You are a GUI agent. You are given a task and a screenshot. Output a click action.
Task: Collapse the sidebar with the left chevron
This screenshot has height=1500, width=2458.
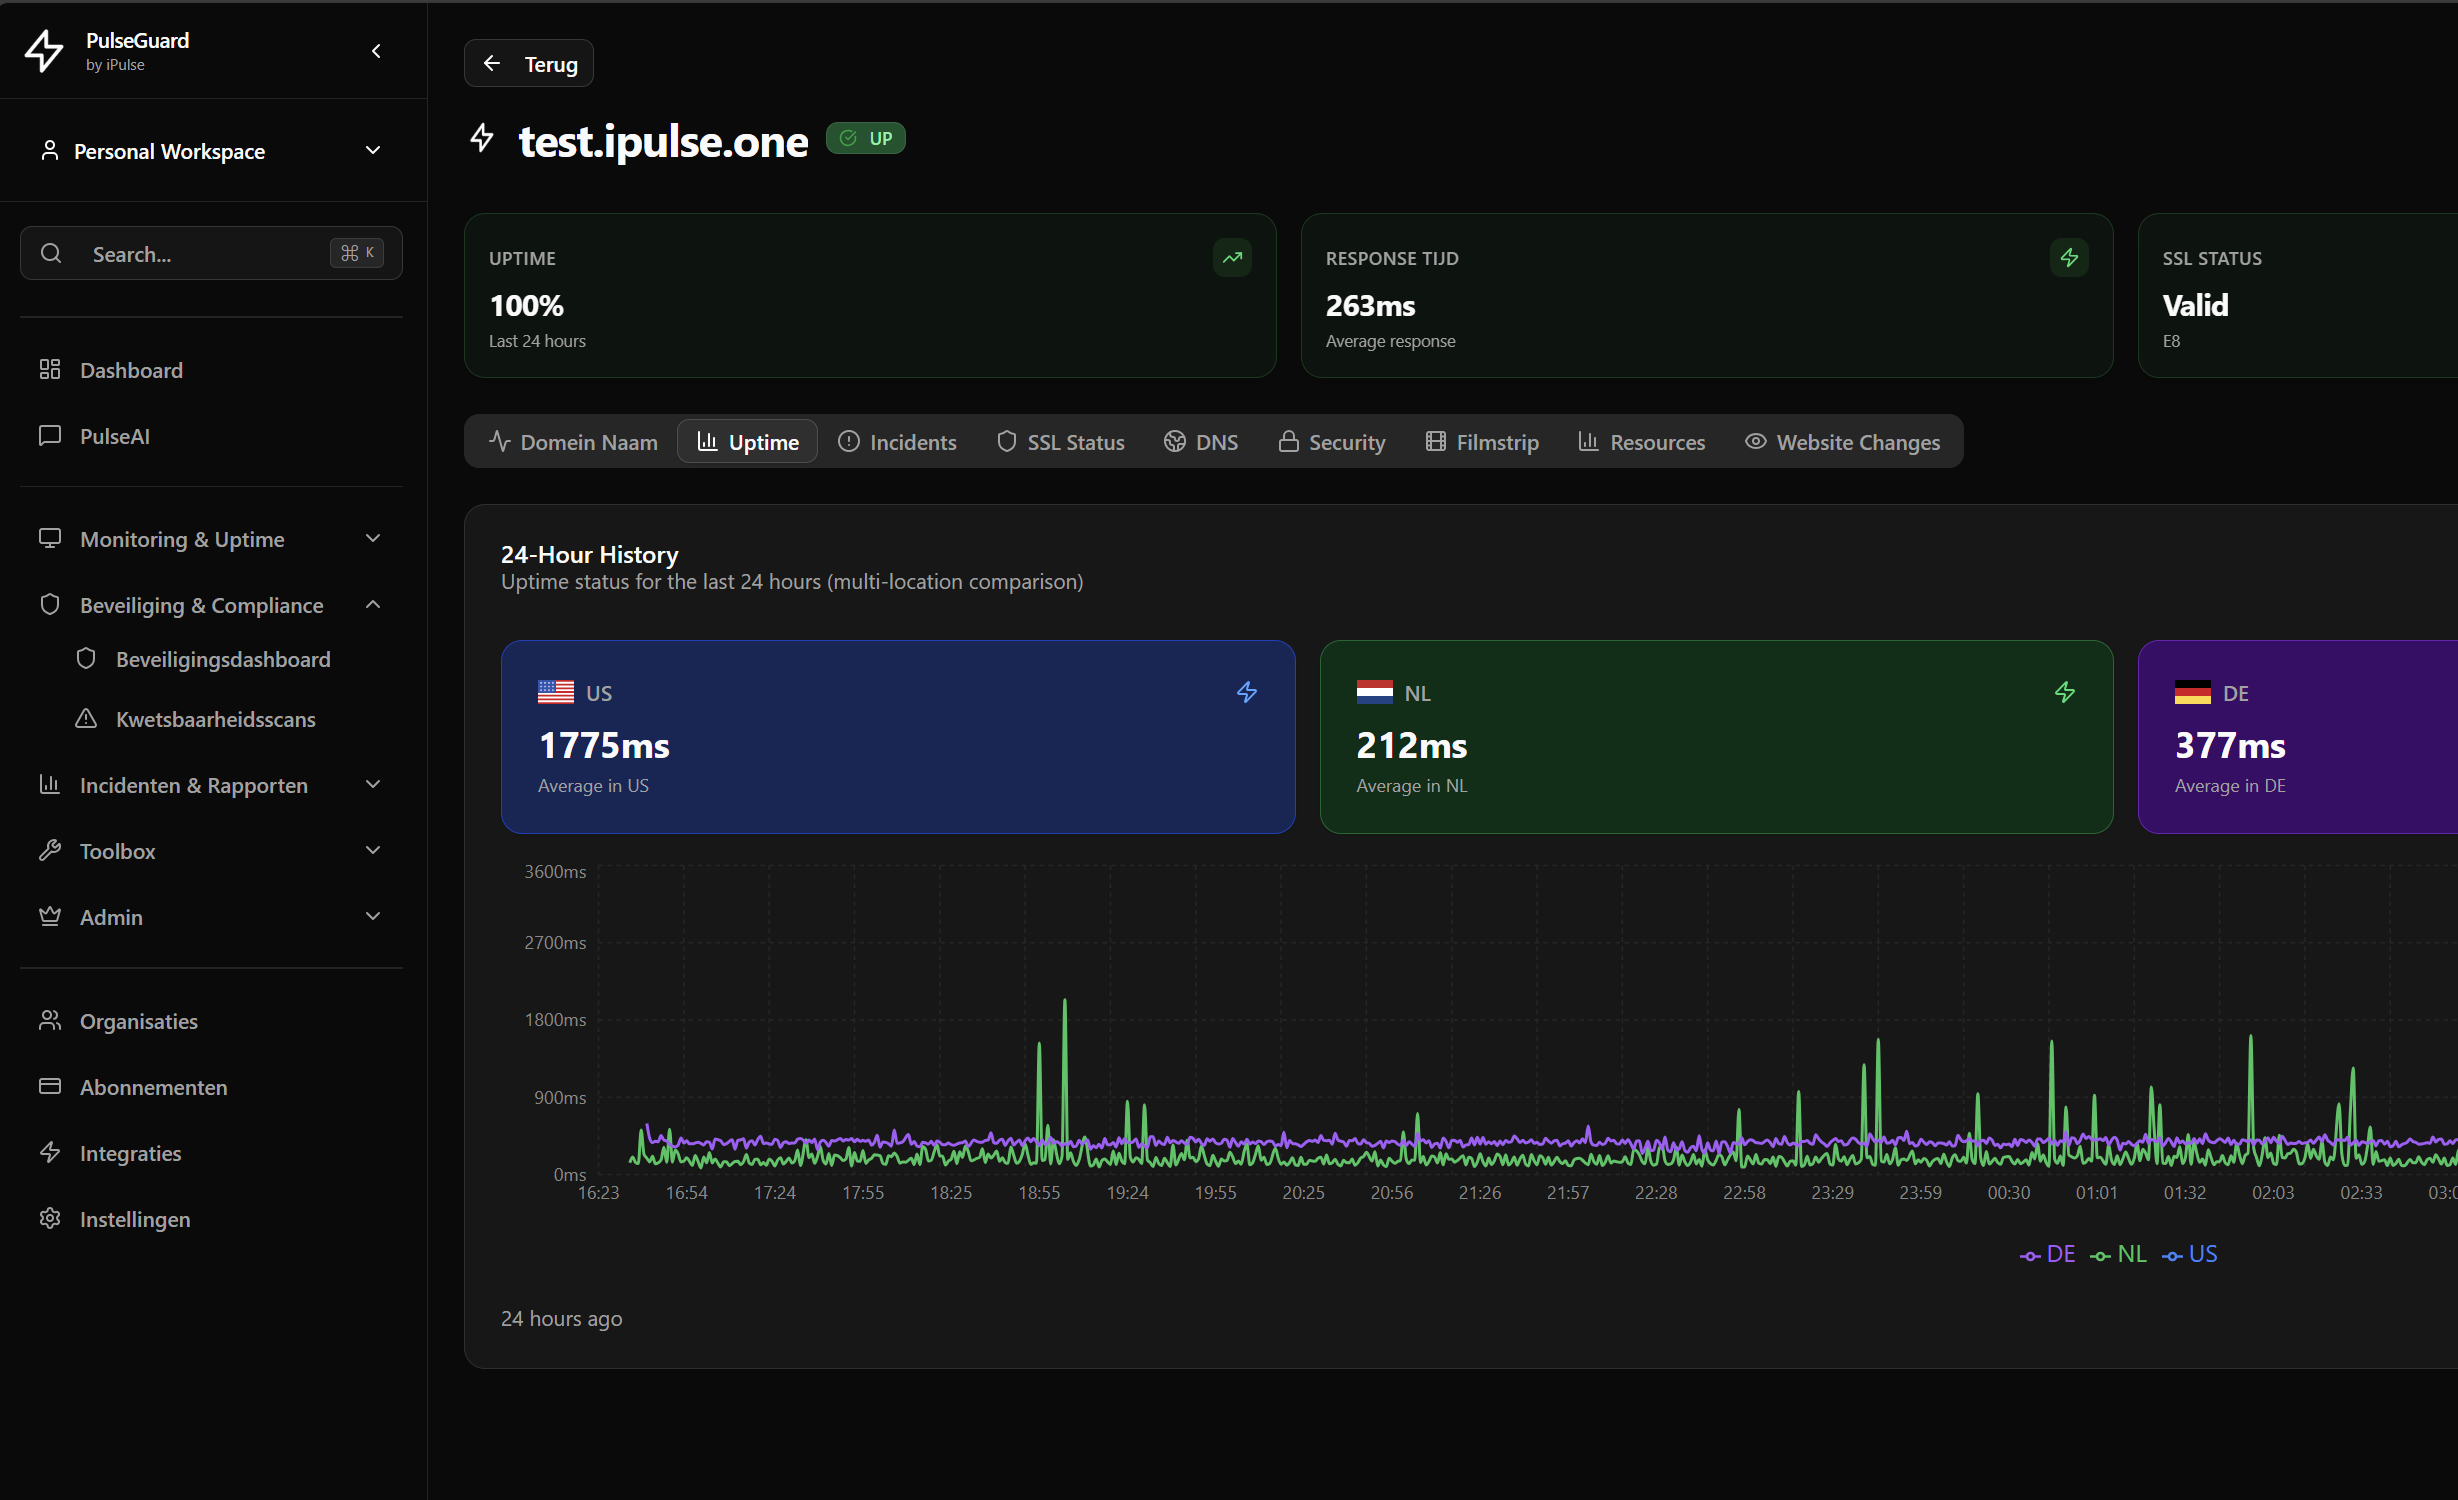(x=376, y=51)
